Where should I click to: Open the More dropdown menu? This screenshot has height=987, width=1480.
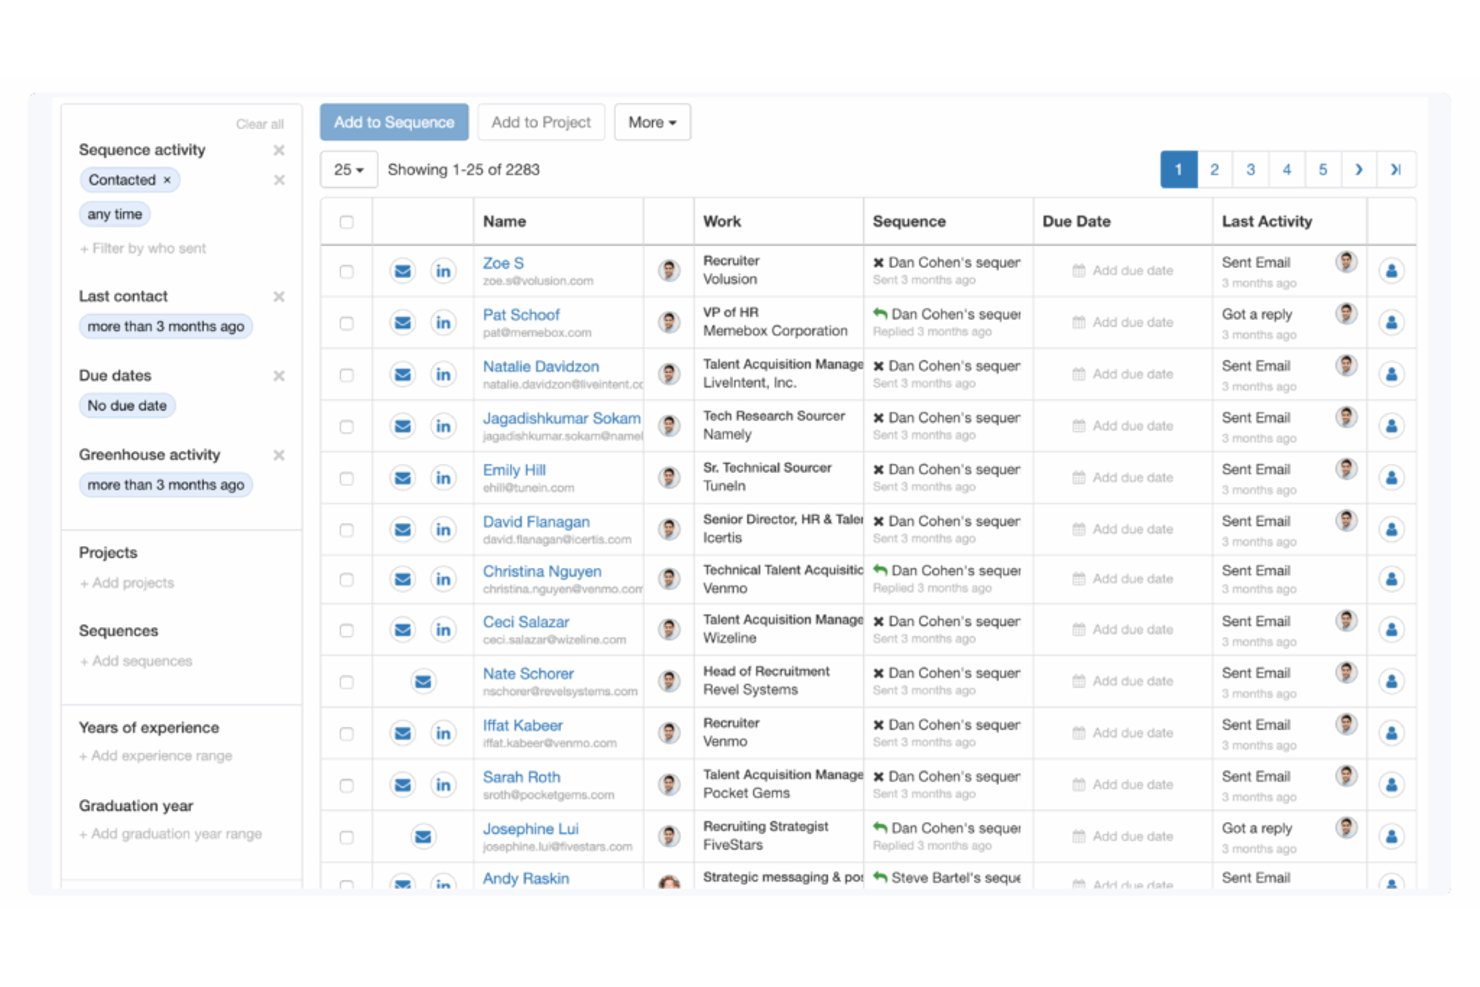652,122
